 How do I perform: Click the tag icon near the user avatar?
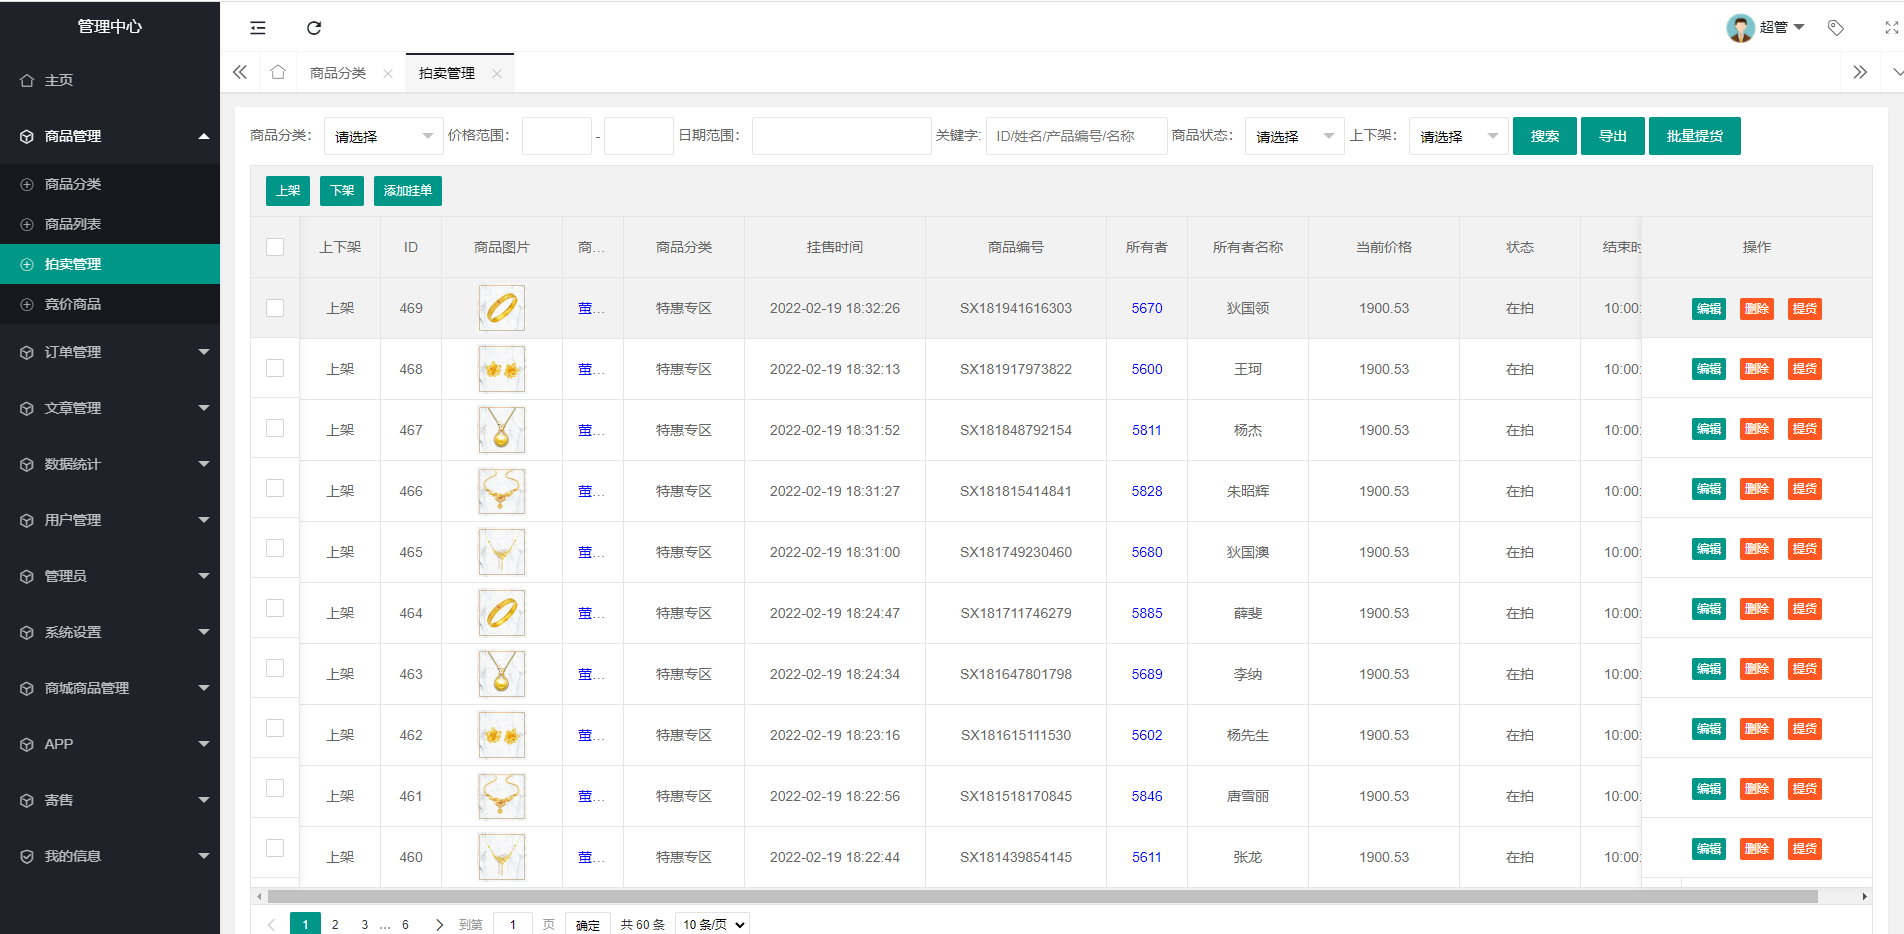(x=1835, y=28)
